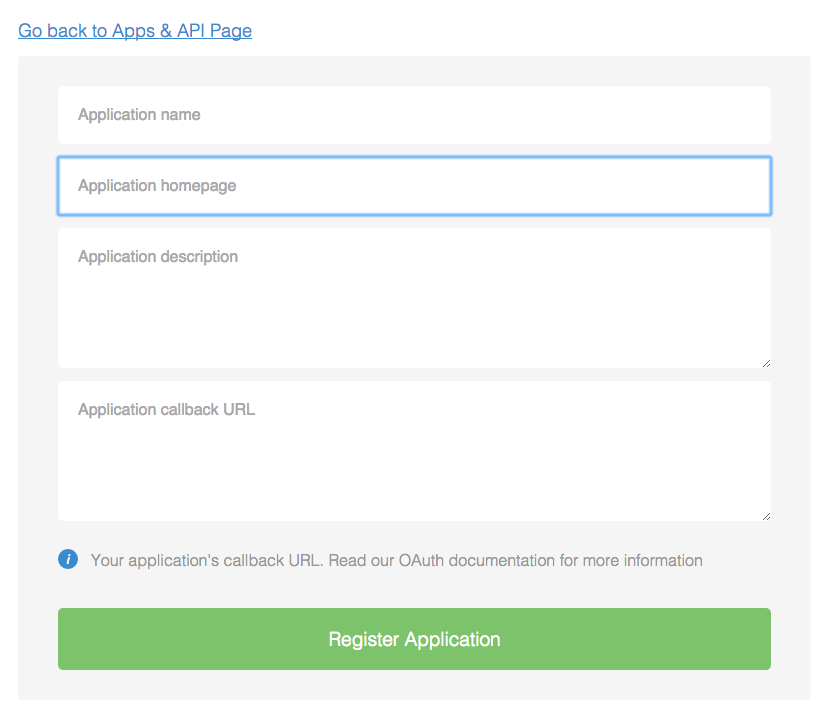Focus the Application name field
This screenshot has height=712, width=832.
414,115
